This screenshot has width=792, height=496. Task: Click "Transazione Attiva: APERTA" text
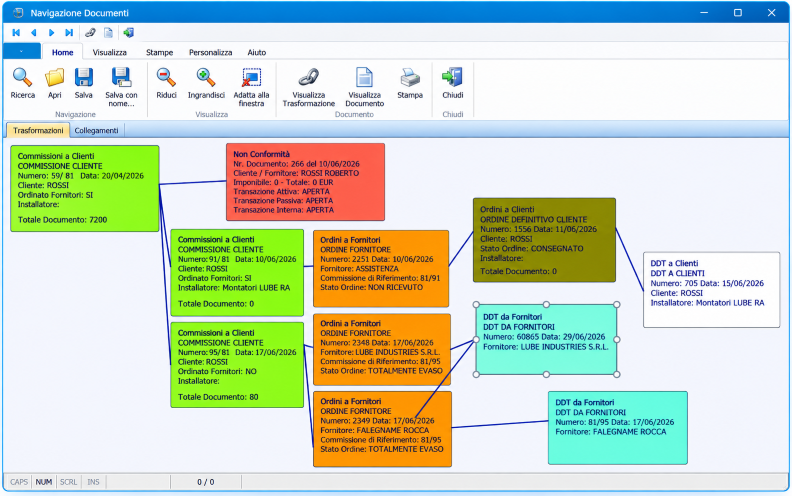tap(281, 191)
